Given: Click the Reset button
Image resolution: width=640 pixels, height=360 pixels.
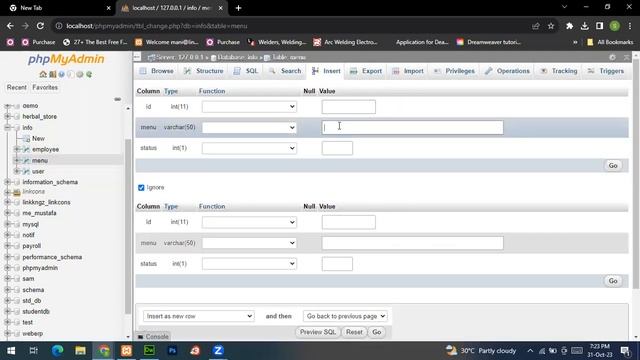Looking at the screenshot, I should 354,332.
